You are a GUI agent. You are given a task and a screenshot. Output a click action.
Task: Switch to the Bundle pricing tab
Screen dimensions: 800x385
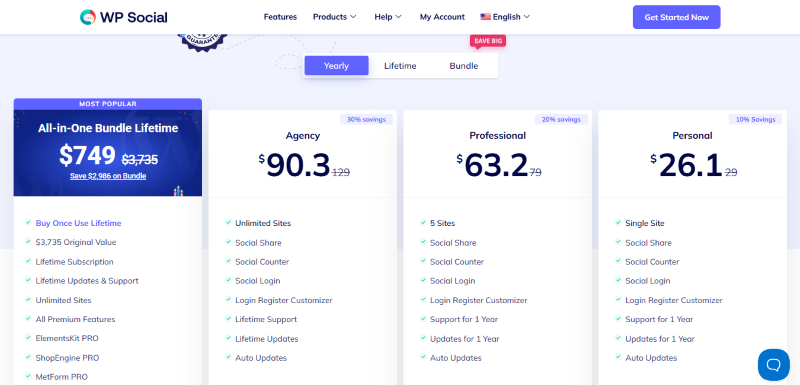464,66
